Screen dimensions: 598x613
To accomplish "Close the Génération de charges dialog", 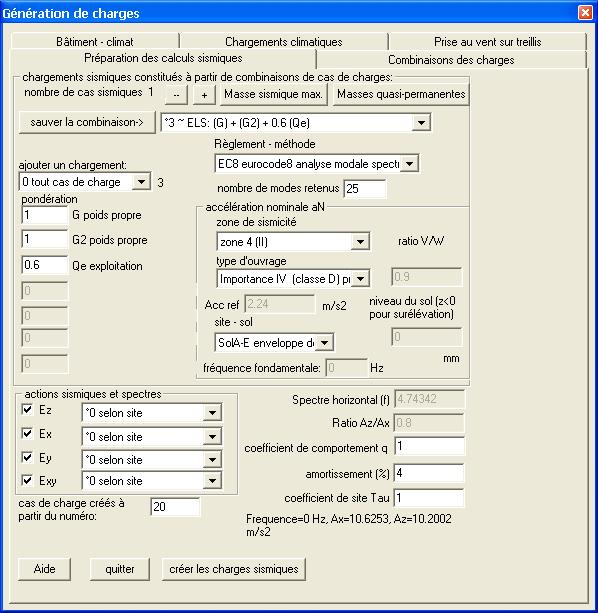I will coord(585,13).
